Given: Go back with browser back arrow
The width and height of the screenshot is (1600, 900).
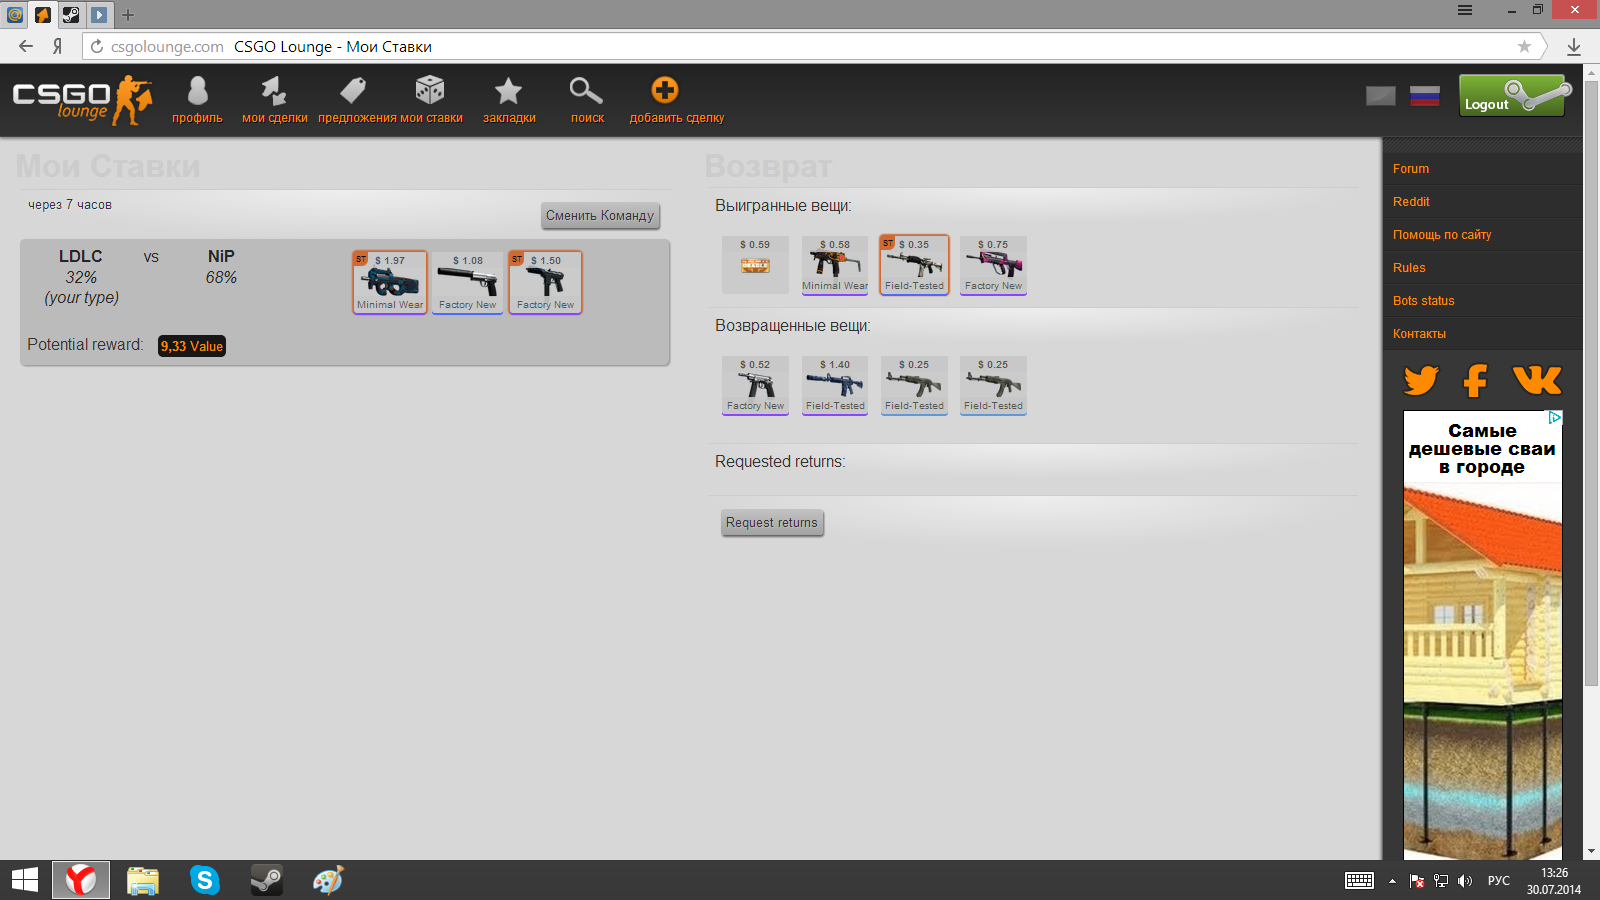Looking at the screenshot, I should click(26, 46).
